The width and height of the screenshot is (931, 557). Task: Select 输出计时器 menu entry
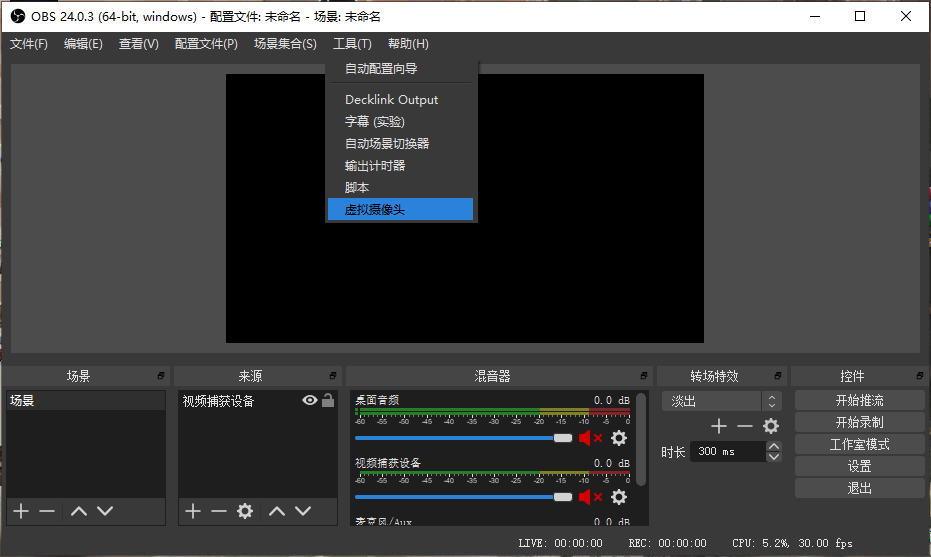[x=401, y=166]
